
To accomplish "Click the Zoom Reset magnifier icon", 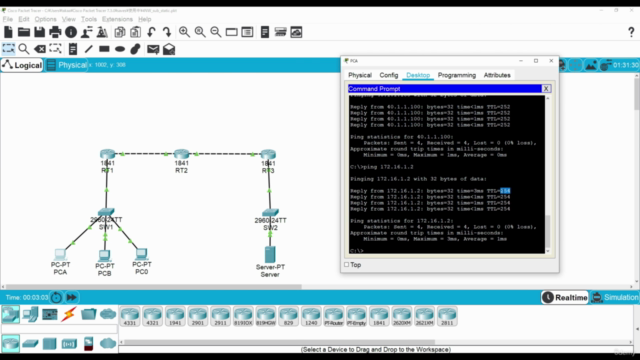I will (x=200, y=32).
